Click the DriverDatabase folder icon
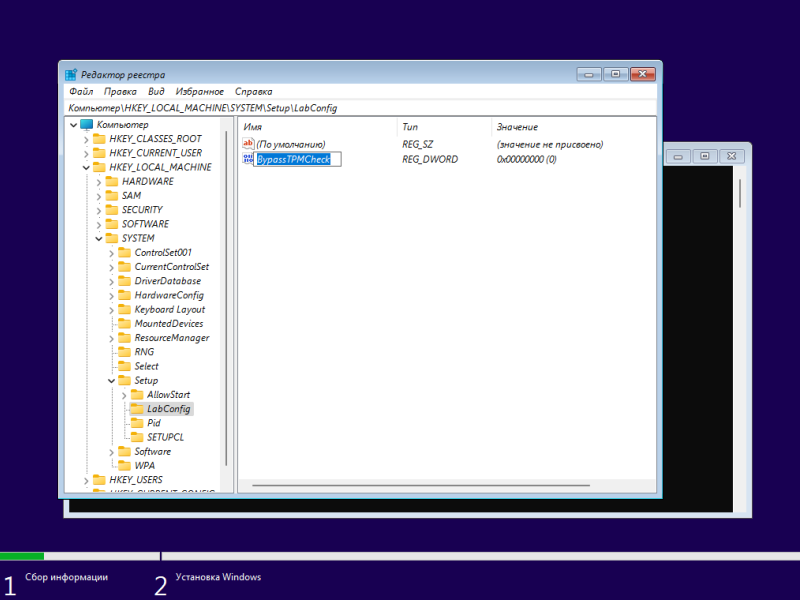800x600 pixels. (124, 281)
